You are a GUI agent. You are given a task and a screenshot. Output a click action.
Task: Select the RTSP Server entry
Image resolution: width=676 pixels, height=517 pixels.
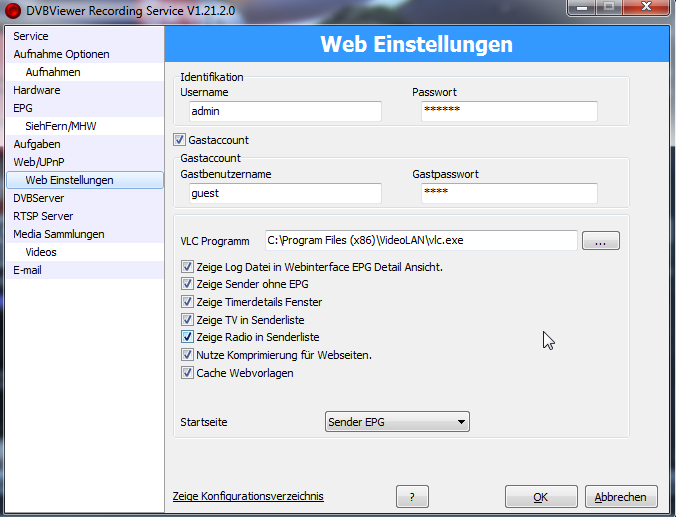tap(43, 216)
